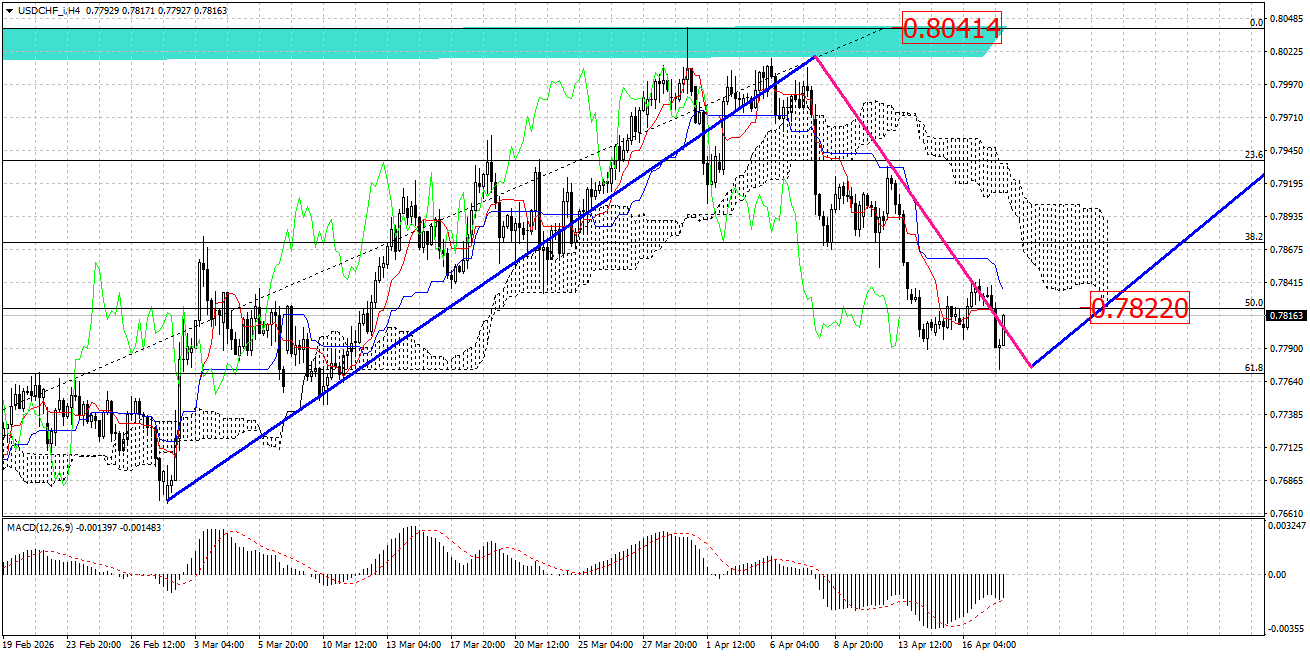
Task: Select the Fibonacci 0.0 level label
Action: tap(1256, 22)
